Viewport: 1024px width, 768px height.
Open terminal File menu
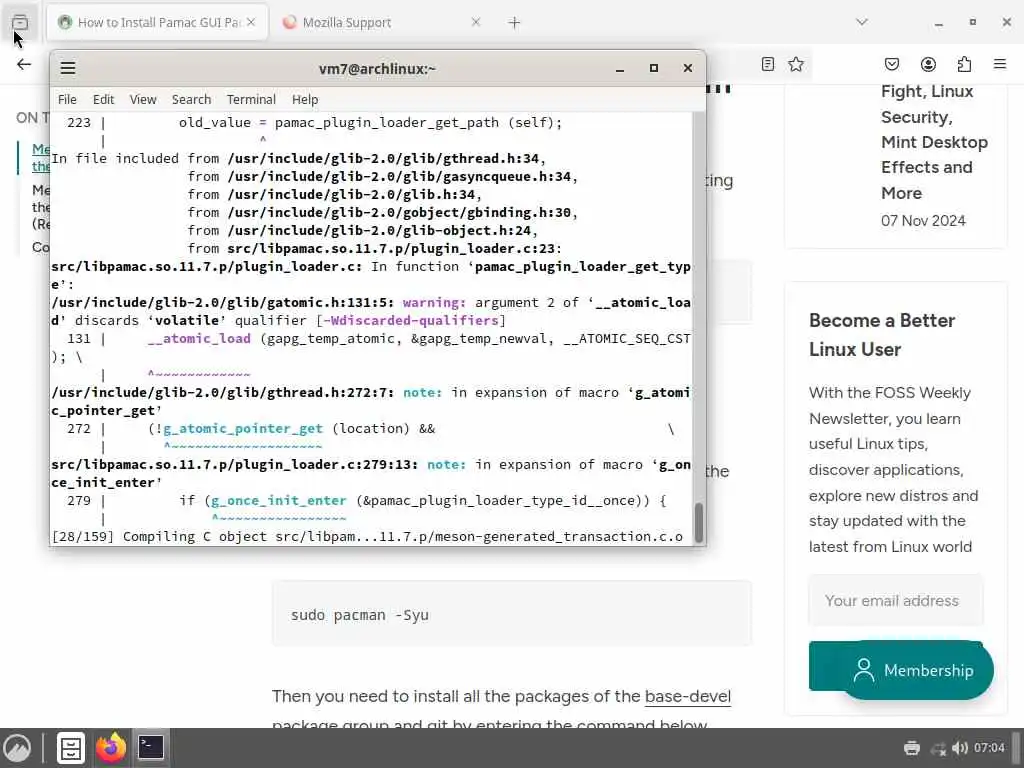point(67,99)
